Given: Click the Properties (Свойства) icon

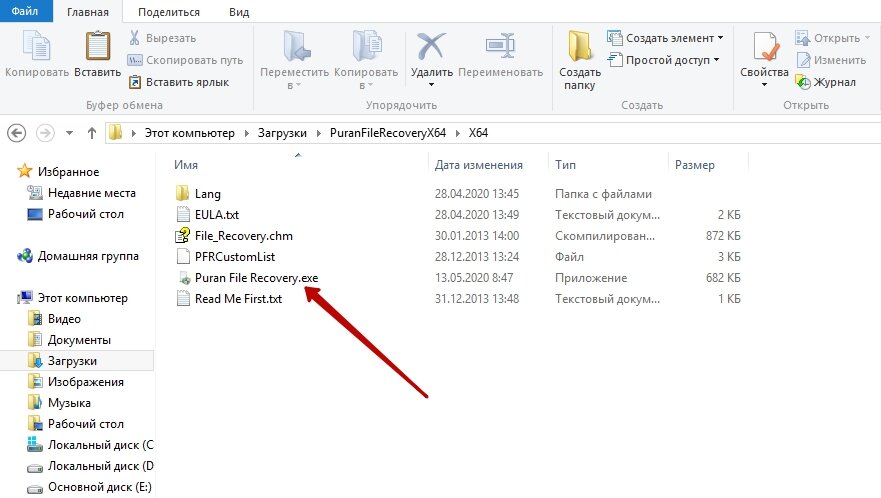Looking at the screenshot, I should pos(765,46).
